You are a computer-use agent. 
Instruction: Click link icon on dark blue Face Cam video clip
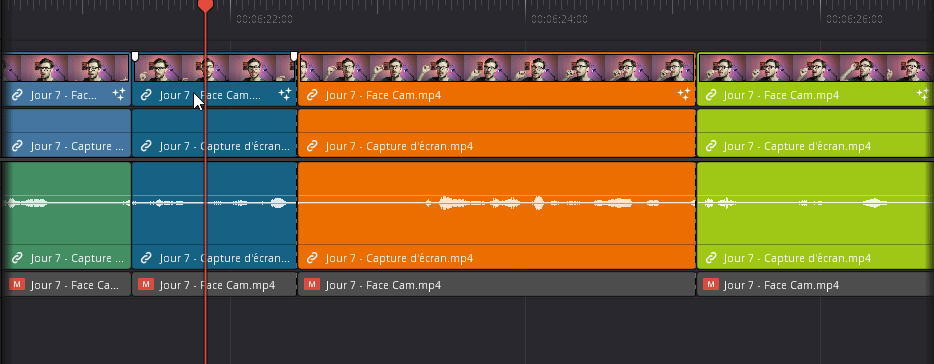[146, 95]
